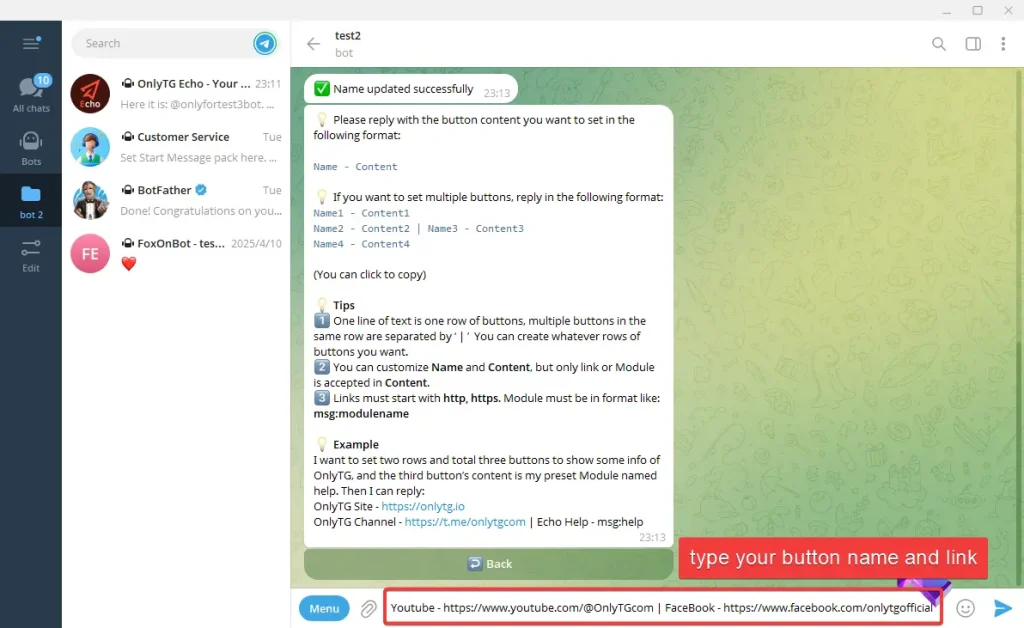Viewport: 1024px width, 628px height.
Task: Send the message with the arrow
Action: (x=1002, y=608)
